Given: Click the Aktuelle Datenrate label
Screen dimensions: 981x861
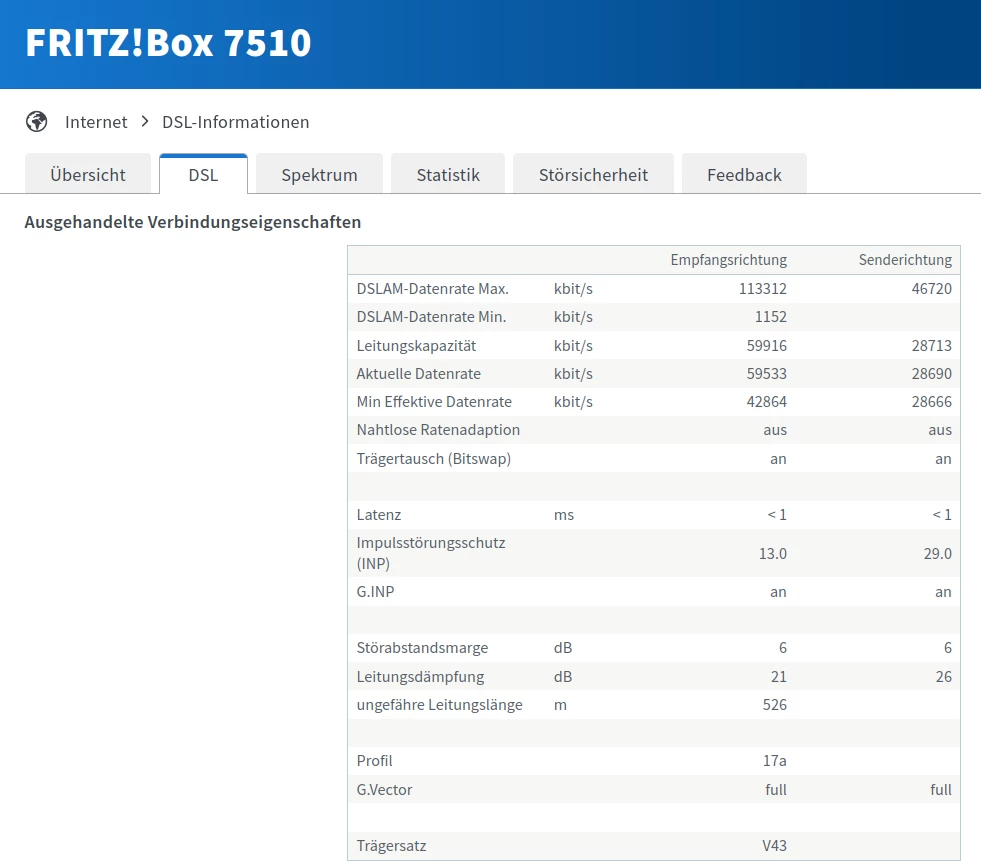Looking at the screenshot, I should pyautogui.click(x=419, y=374).
